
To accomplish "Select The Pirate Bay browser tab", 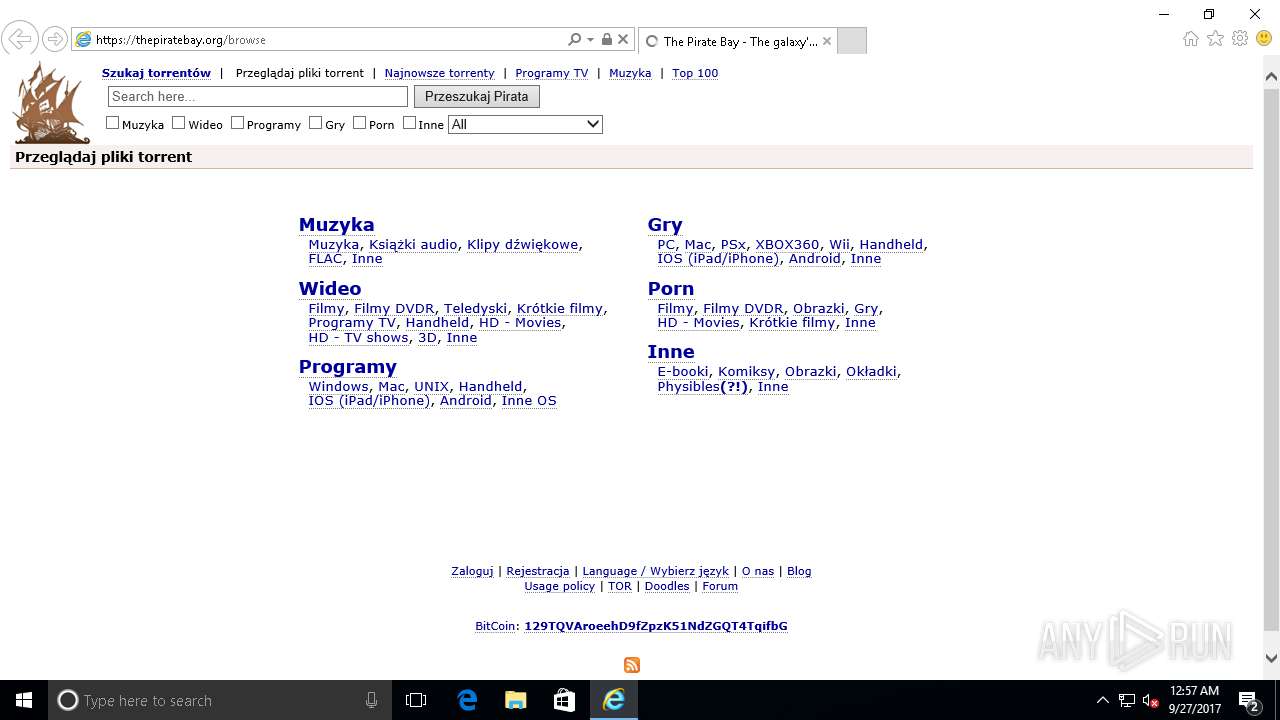I will pyautogui.click(x=736, y=41).
